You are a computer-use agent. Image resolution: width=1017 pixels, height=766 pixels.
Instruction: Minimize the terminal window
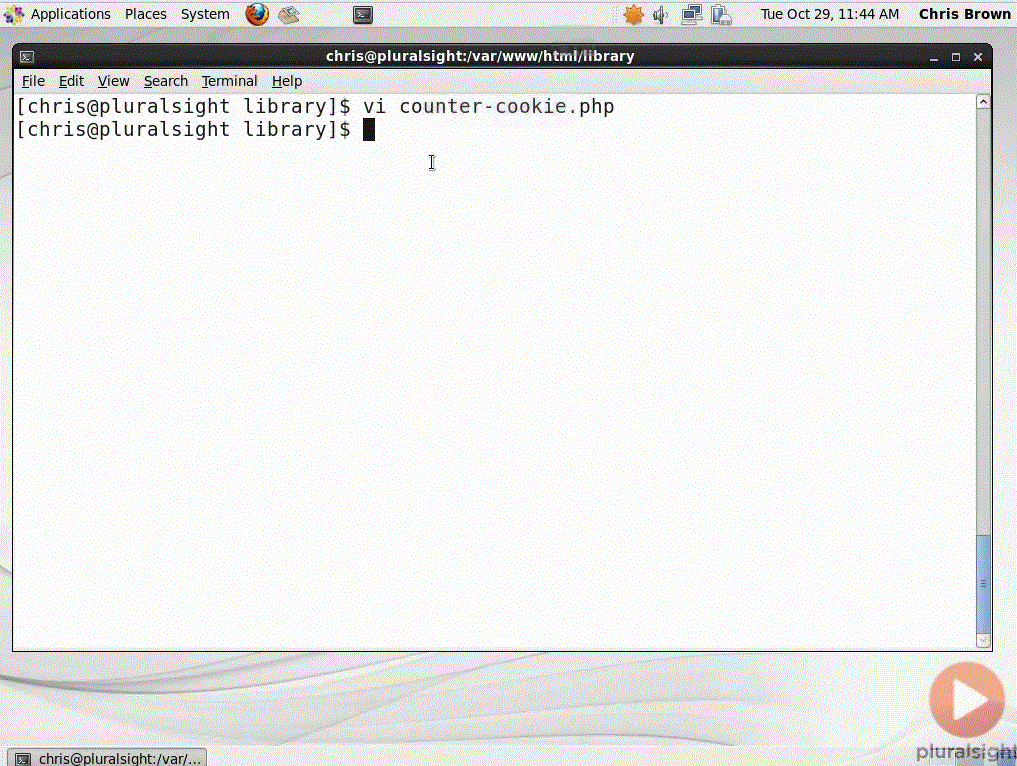point(934,58)
